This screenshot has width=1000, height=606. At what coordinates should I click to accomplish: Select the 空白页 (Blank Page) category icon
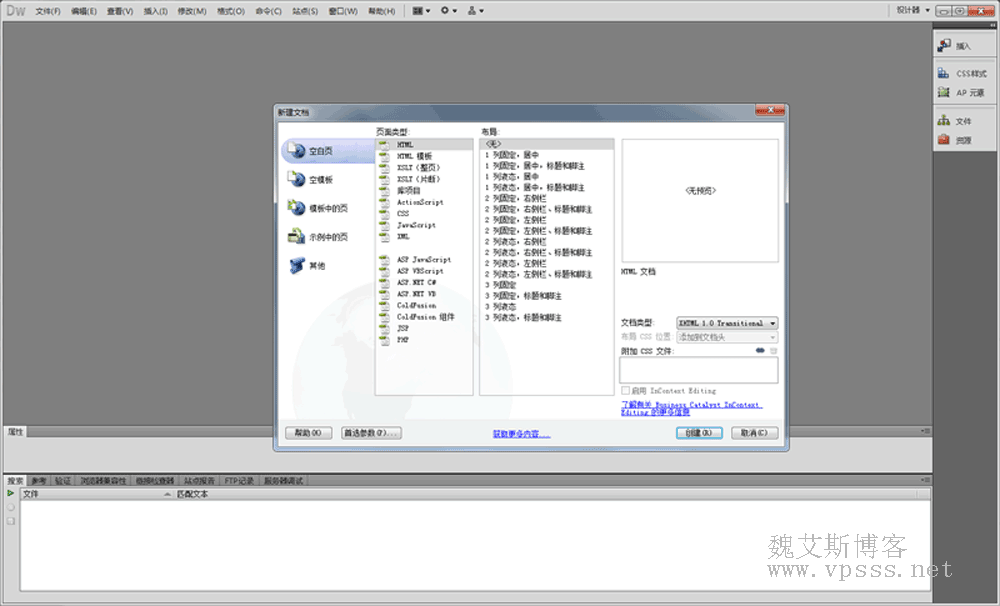(296, 151)
